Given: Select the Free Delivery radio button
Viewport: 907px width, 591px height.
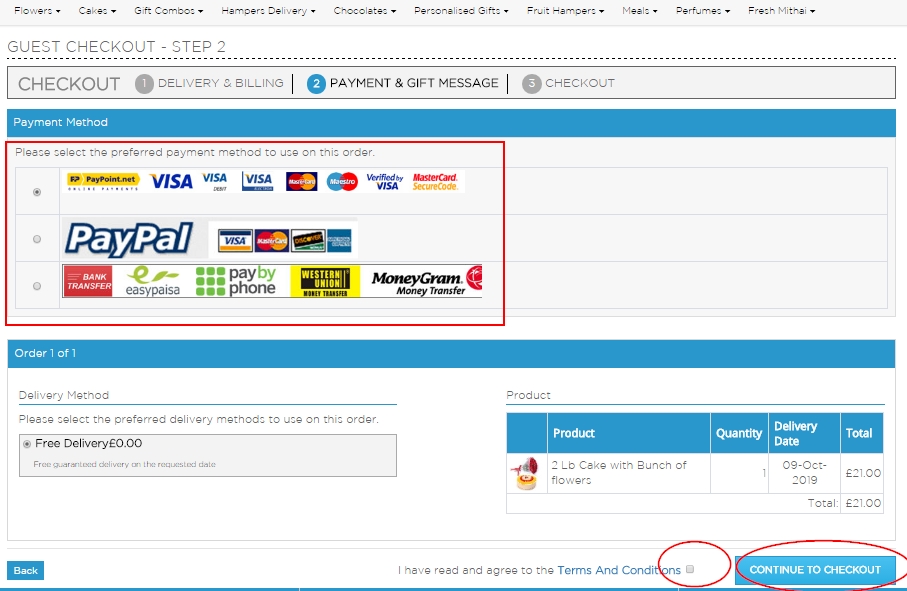Looking at the screenshot, I should tap(27, 444).
